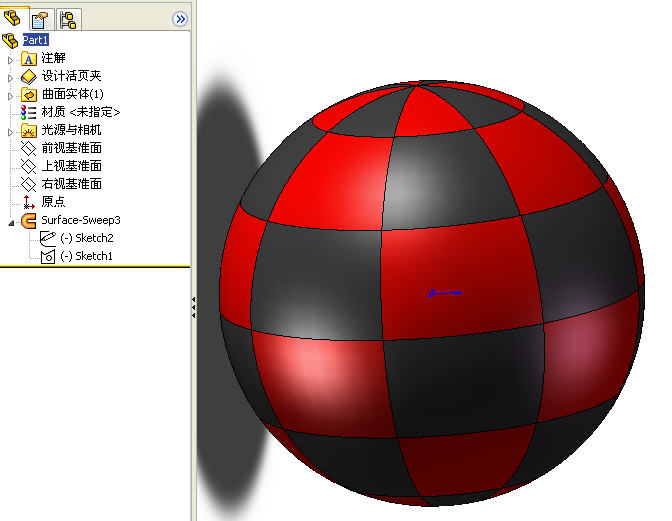The image size is (672, 521).
Task: Expand the 注解 annotations folder
Action: coord(10,60)
